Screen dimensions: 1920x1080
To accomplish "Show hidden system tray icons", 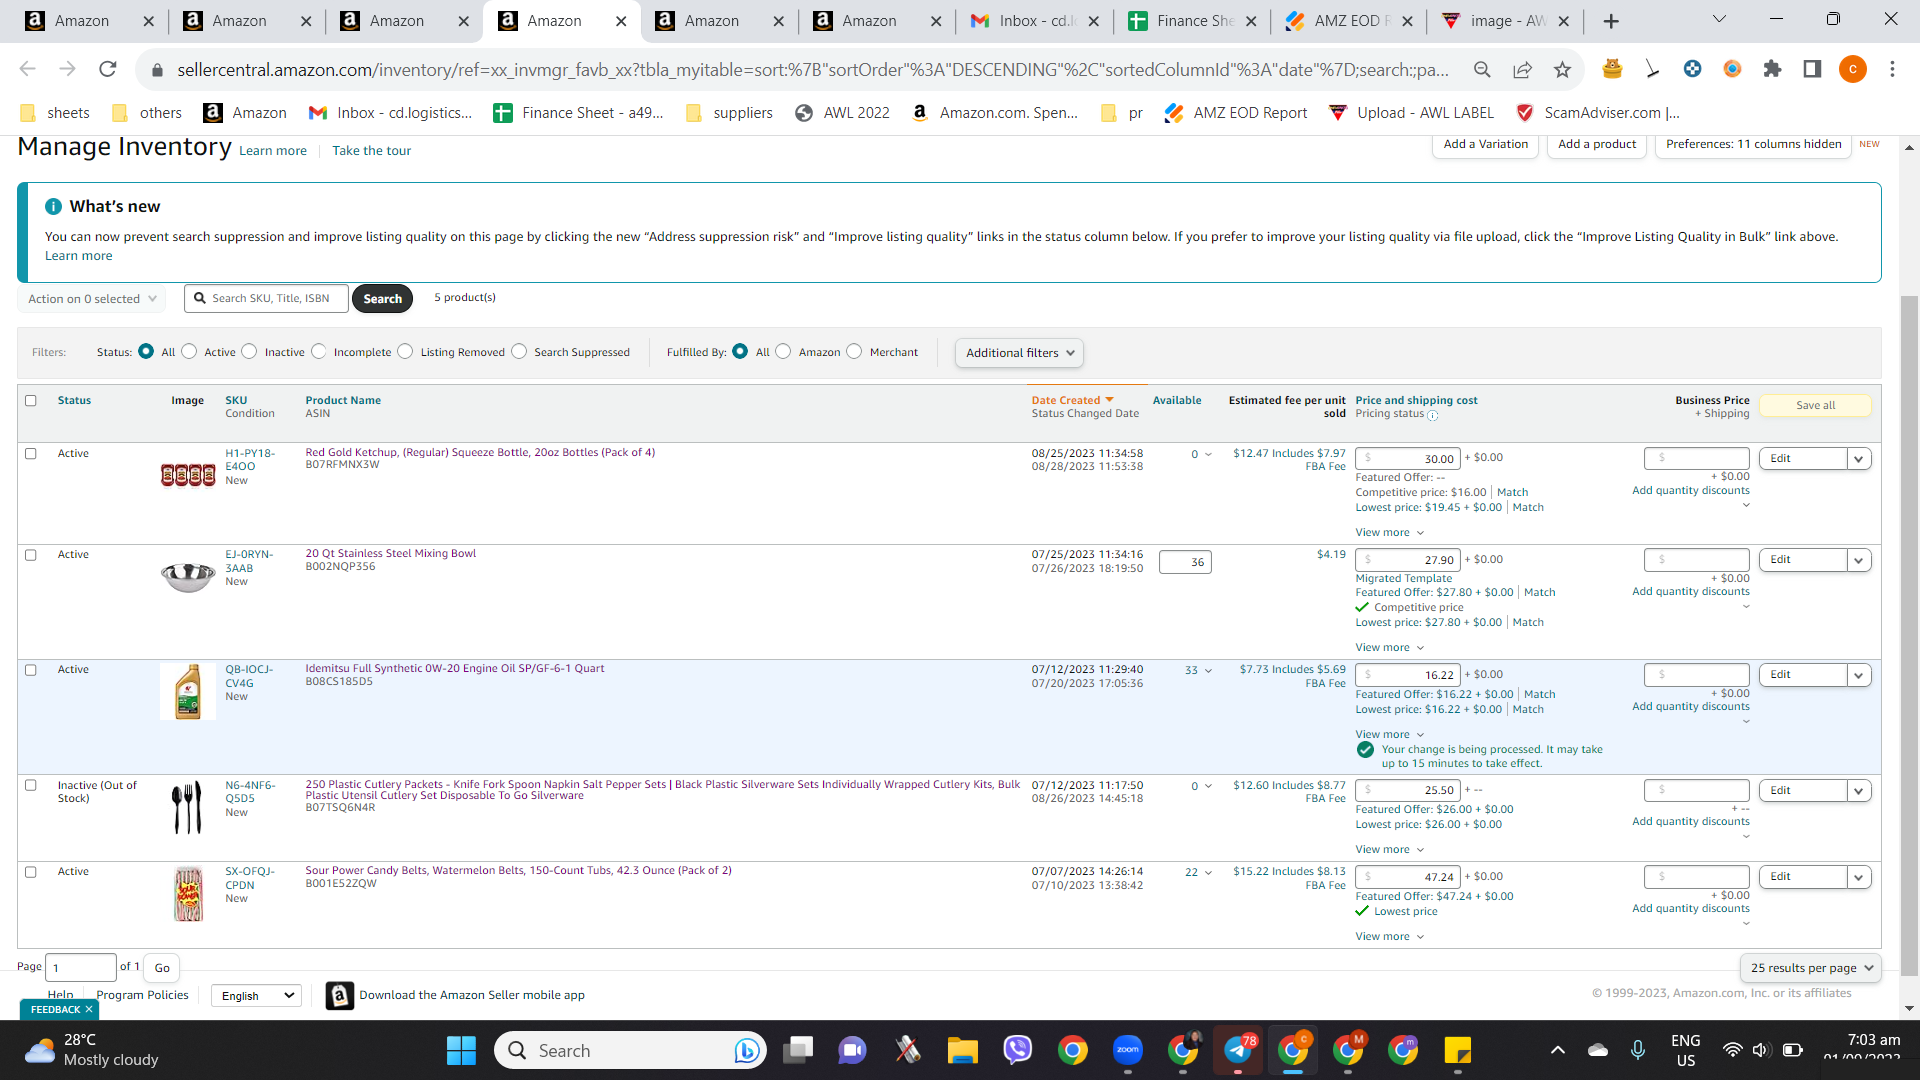I will point(1557,1050).
